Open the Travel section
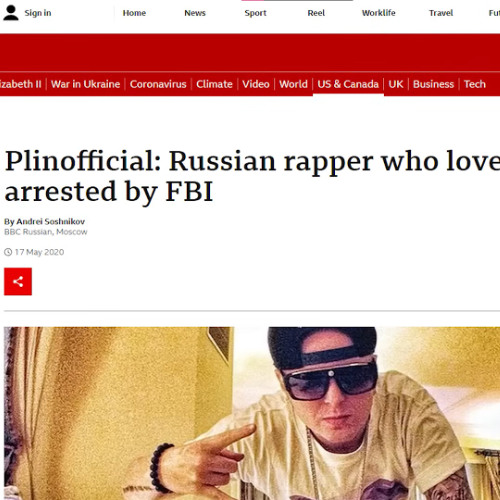The width and height of the screenshot is (500, 500). (441, 13)
